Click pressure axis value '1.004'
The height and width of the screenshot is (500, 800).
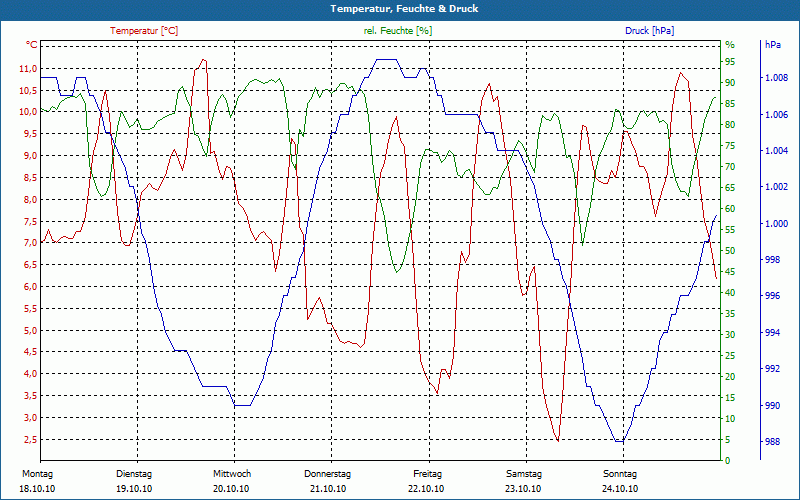777,151
